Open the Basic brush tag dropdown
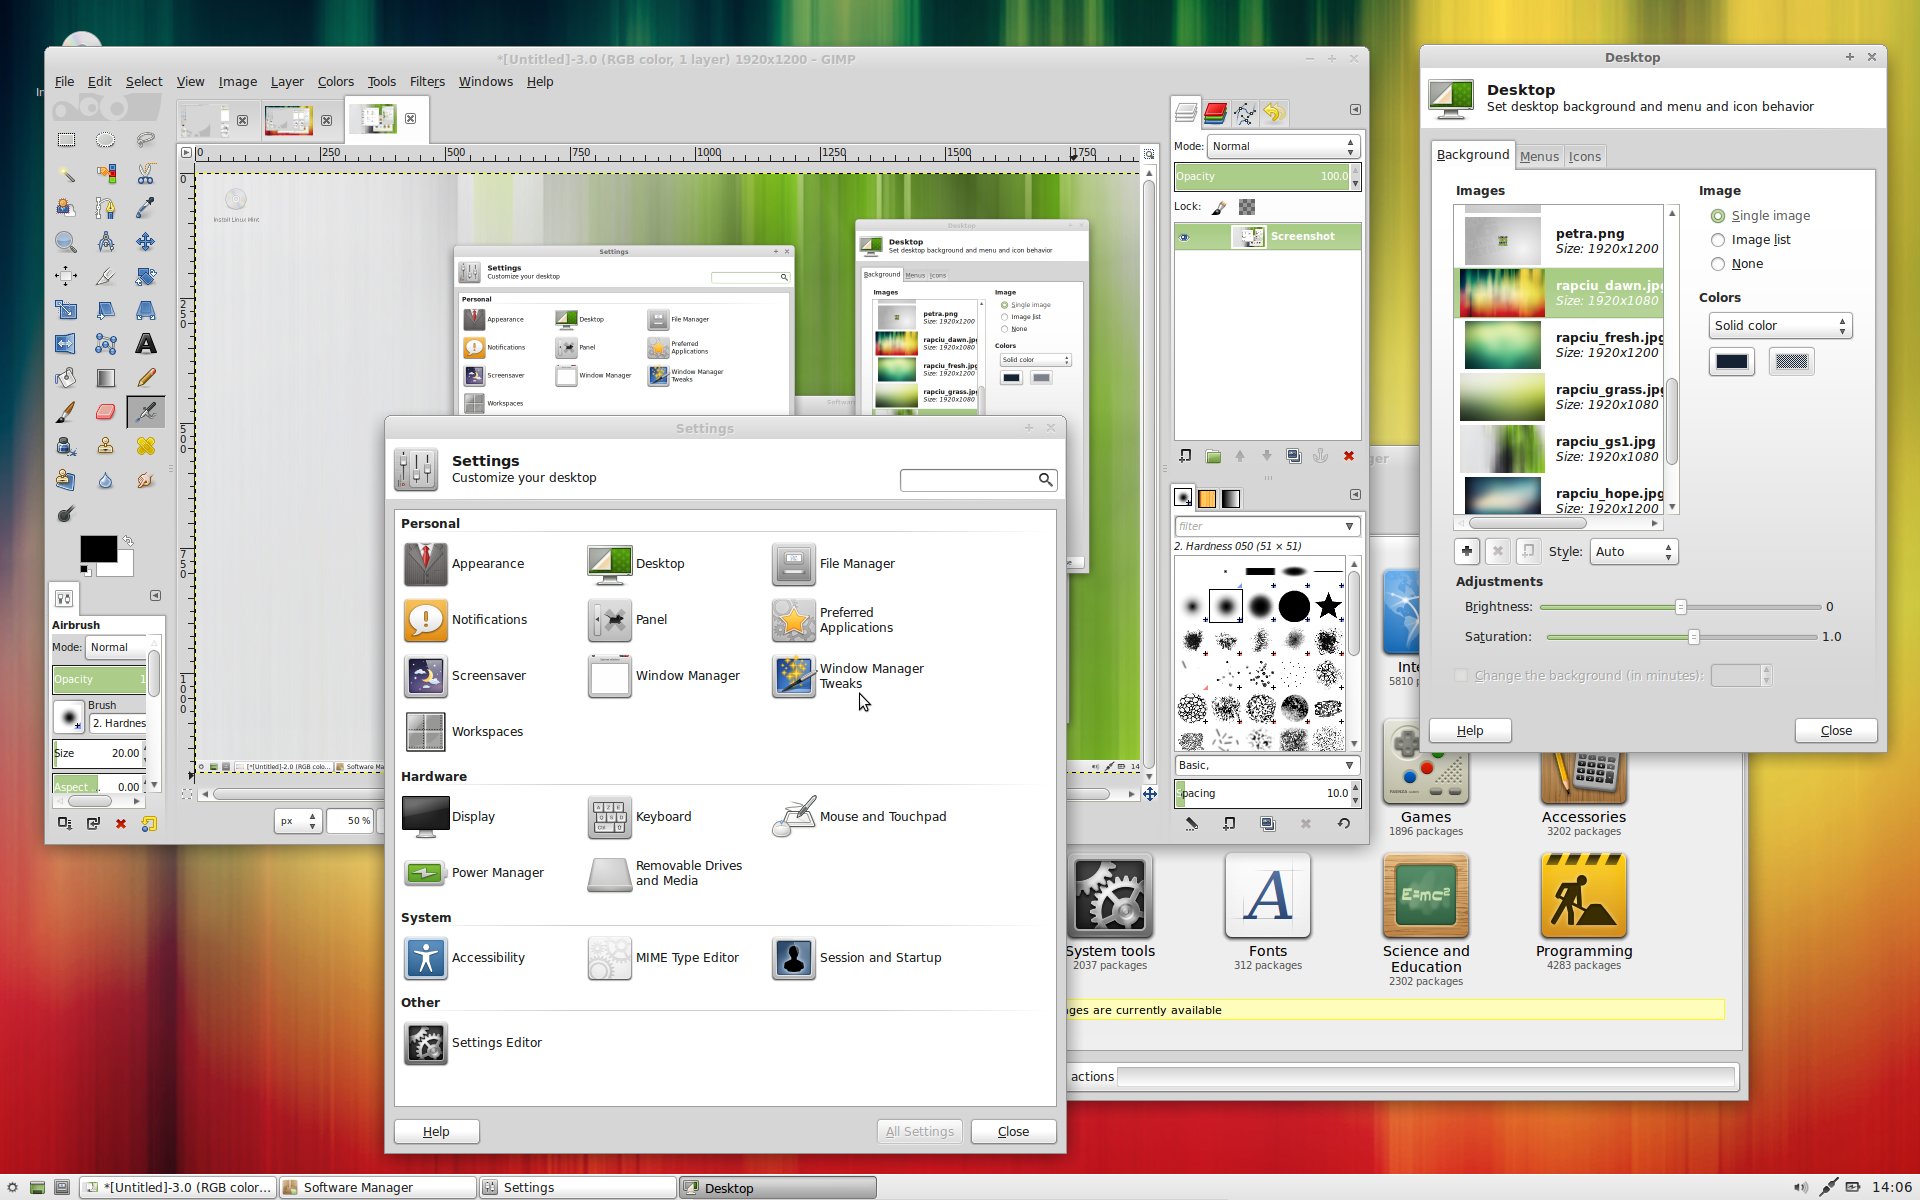 pyautogui.click(x=1267, y=765)
